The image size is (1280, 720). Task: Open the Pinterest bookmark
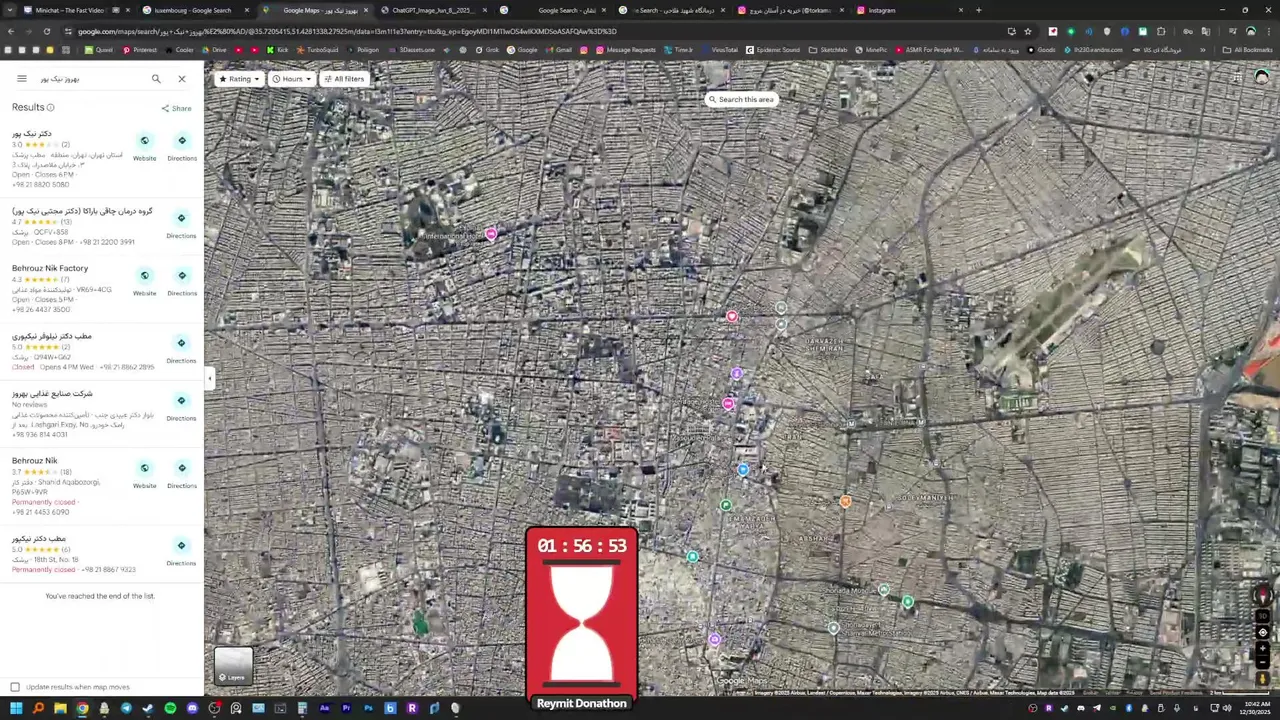tap(140, 50)
